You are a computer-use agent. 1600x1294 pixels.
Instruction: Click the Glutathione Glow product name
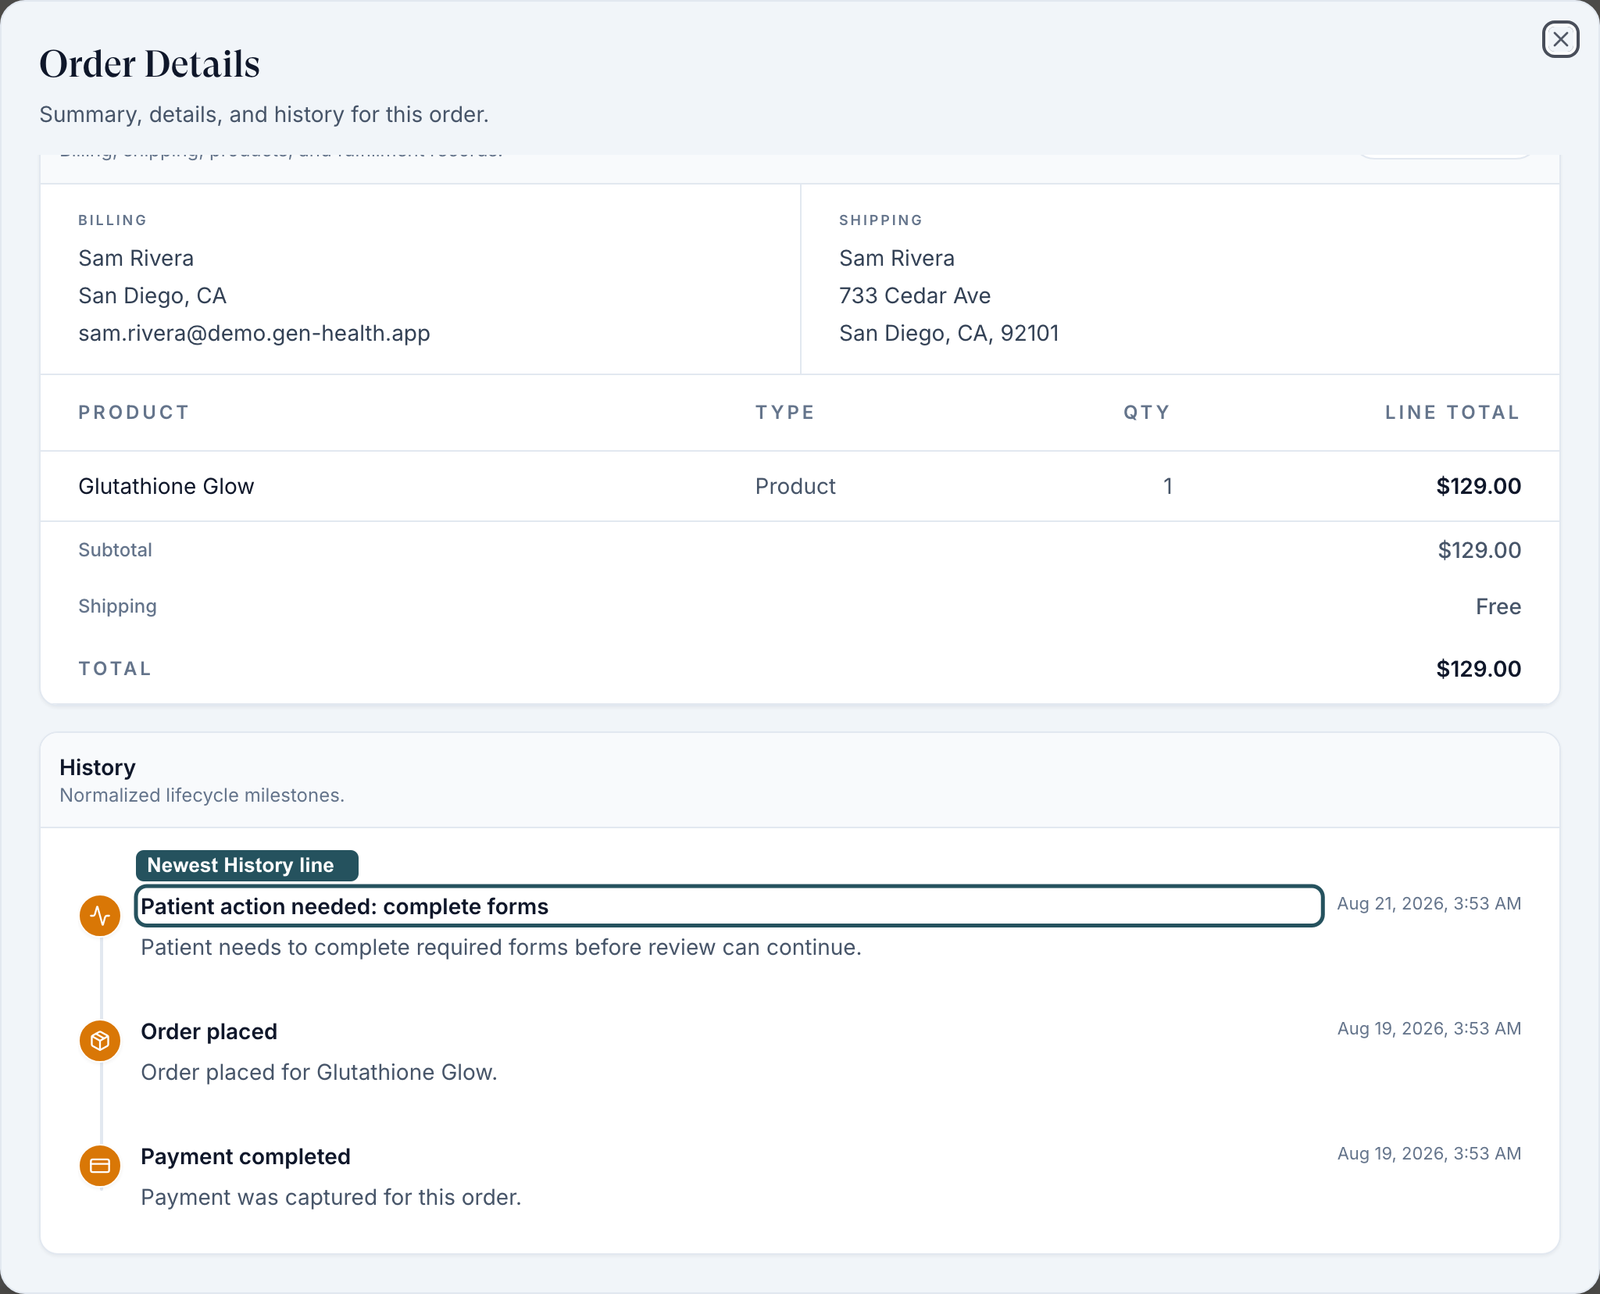(x=166, y=486)
